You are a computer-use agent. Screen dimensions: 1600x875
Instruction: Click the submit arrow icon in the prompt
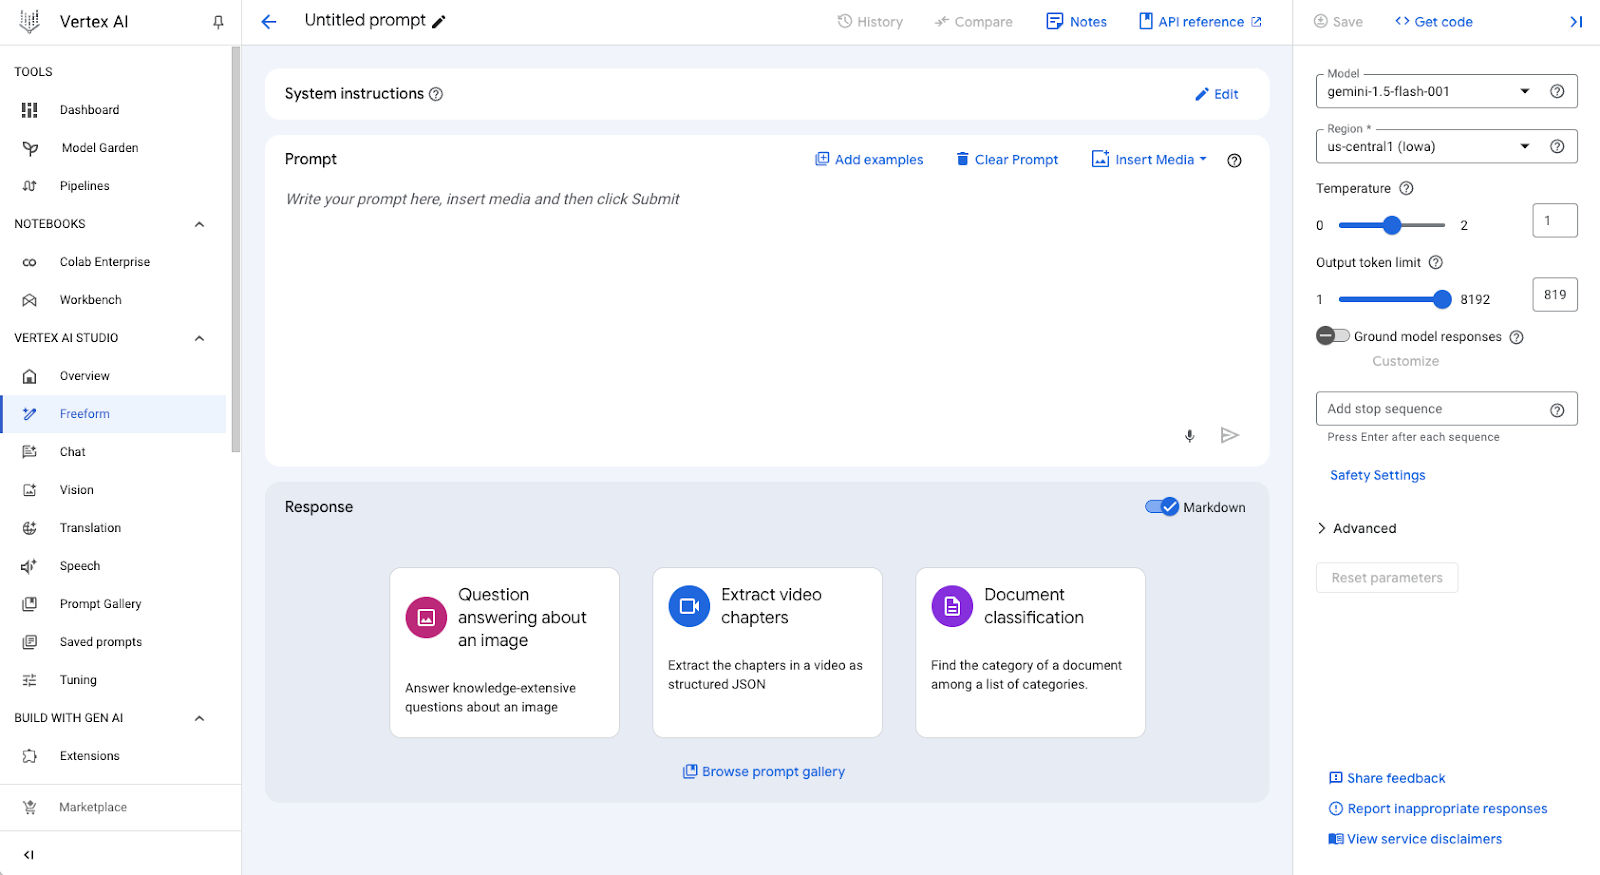pyautogui.click(x=1229, y=435)
